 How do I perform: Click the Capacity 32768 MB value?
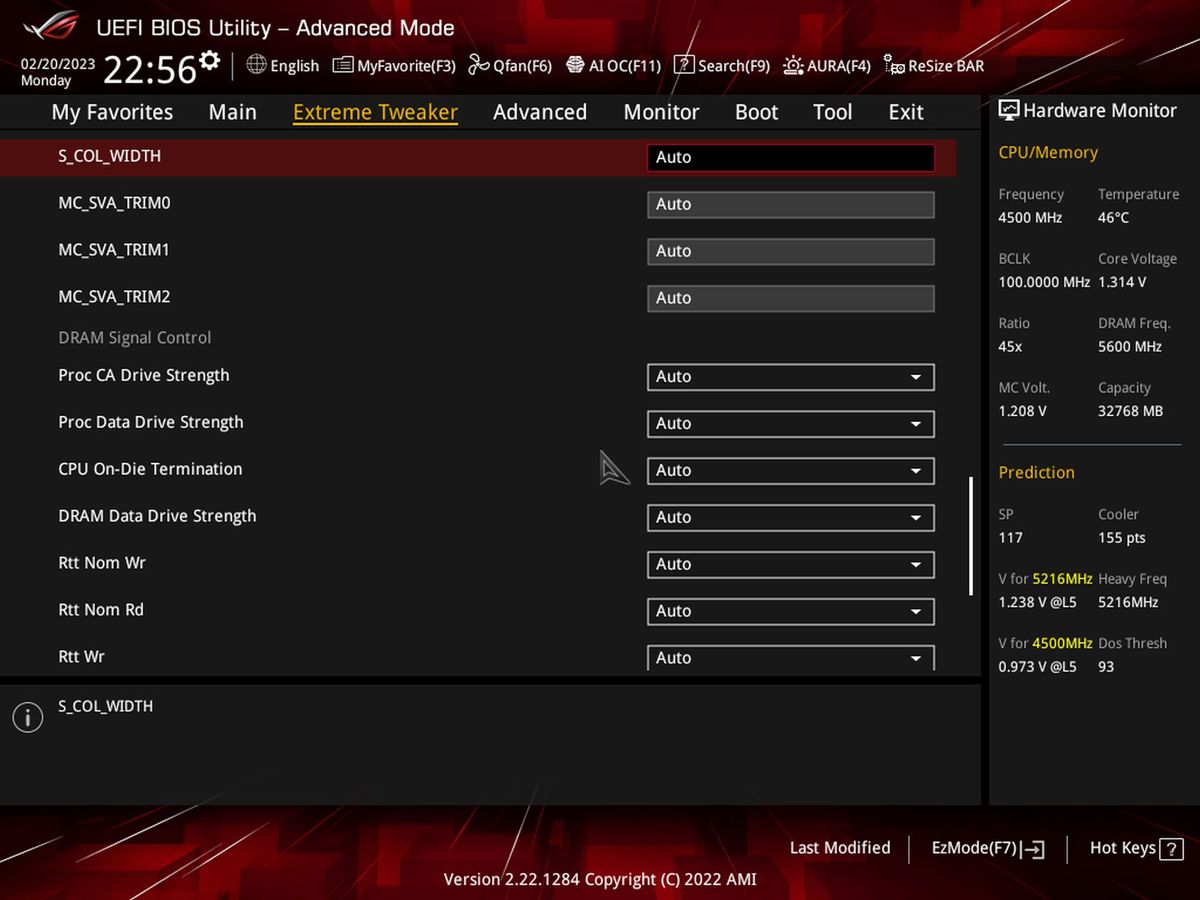(1130, 411)
